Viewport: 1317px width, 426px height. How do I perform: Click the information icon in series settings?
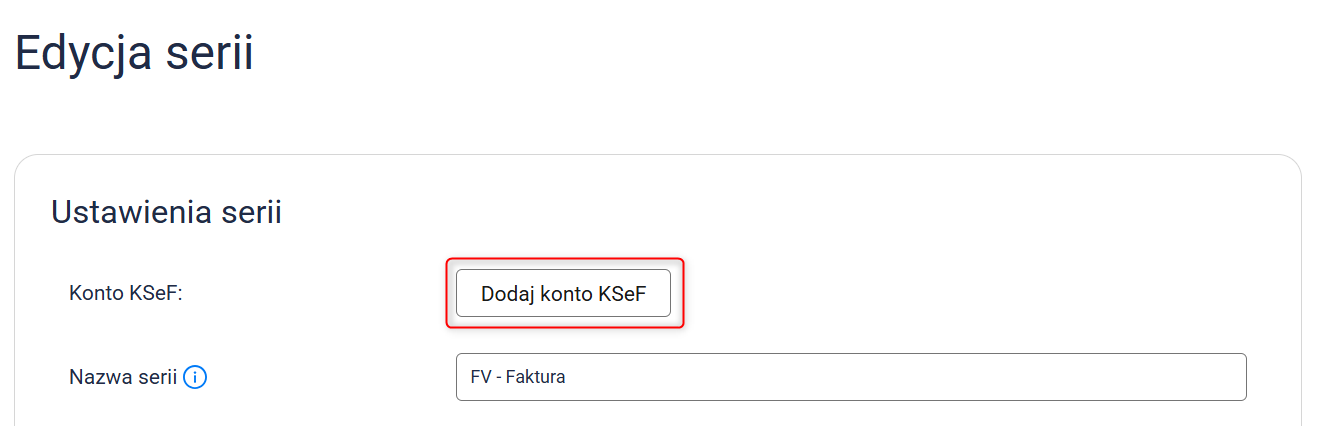click(x=196, y=377)
